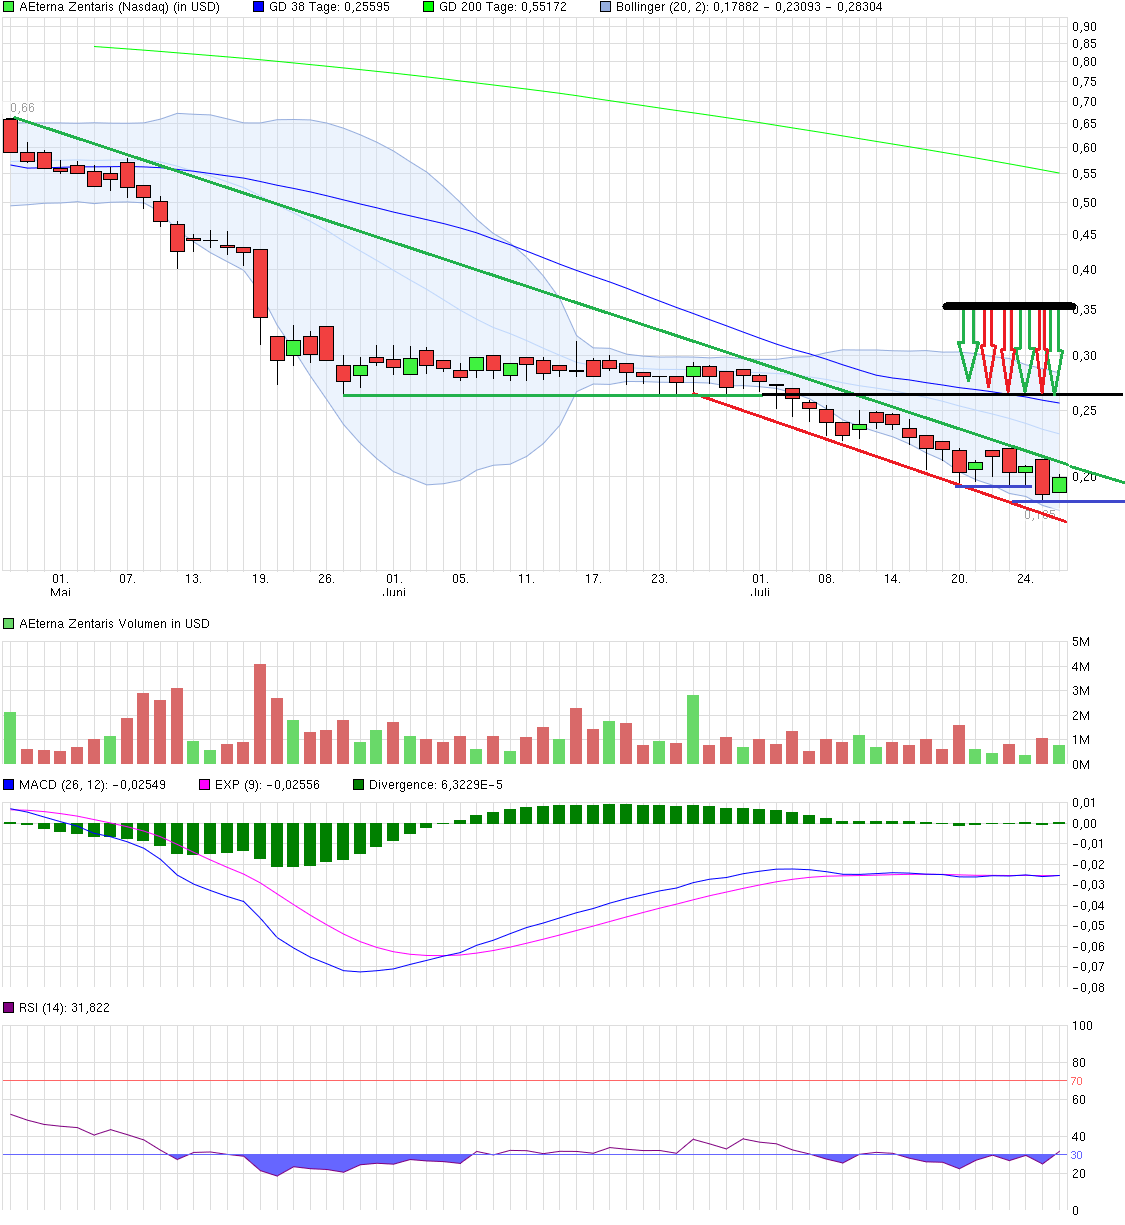Click the '19.' date axis label
The height and width of the screenshot is (1225, 1125).
260,579
